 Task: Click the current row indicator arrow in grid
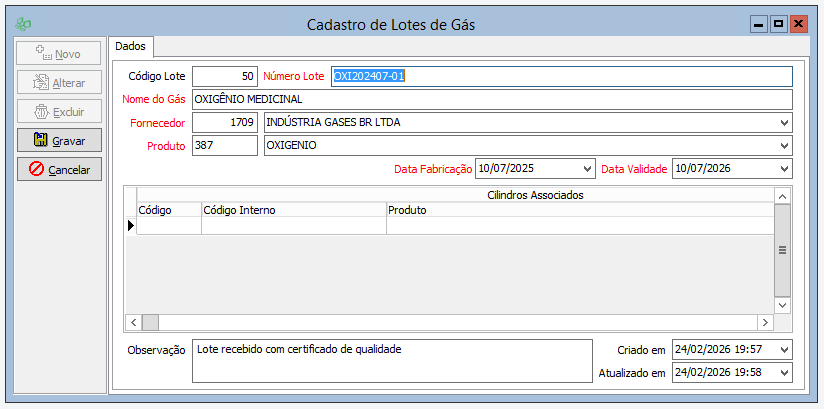pyautogui.click(x=130, y=226)
